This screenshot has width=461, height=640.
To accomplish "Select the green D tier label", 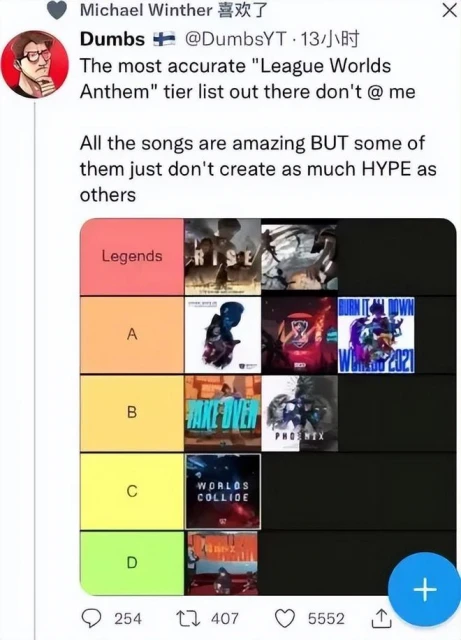I will pyautogui.click(x=132, y=563).
